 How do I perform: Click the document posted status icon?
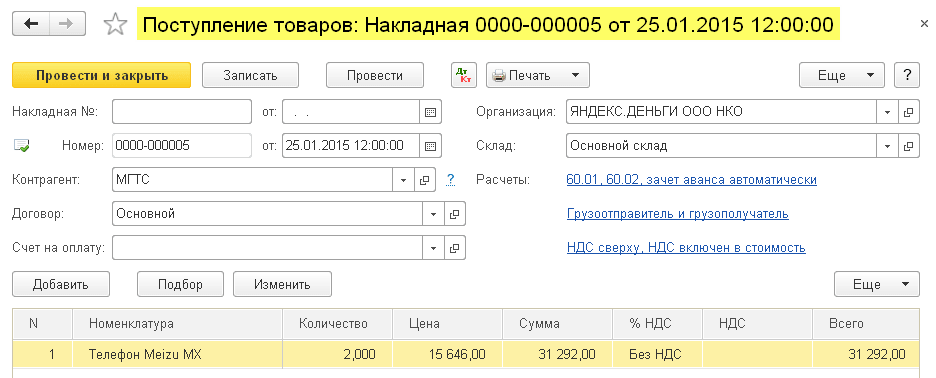click(x=21, y=145)
